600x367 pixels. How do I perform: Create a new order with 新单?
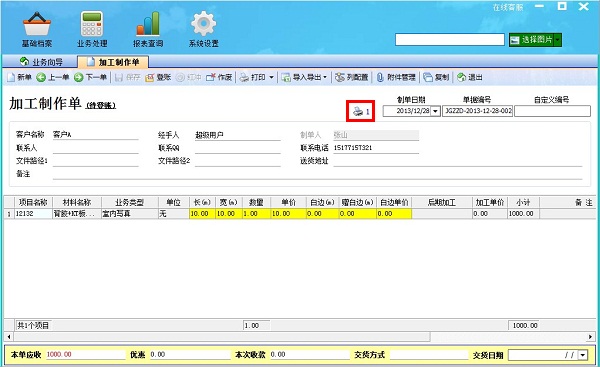click(x=20, y=77)
